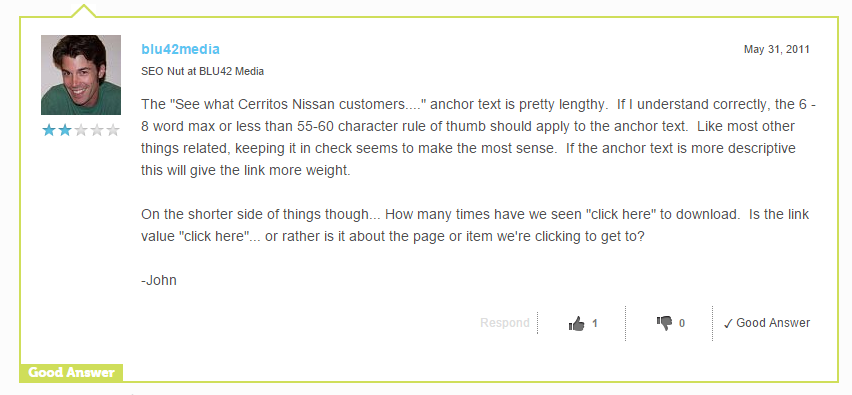View blu42media's profile photo
This screenshot has width=852, height=395.
point(81,75)
